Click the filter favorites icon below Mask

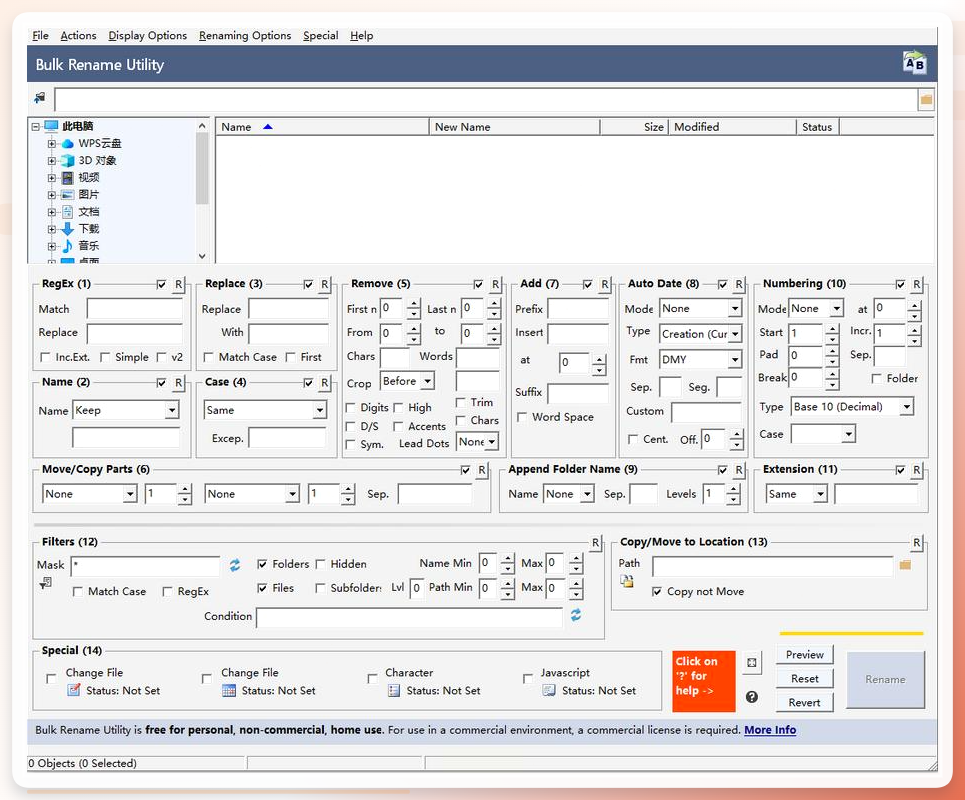[46, 583]
